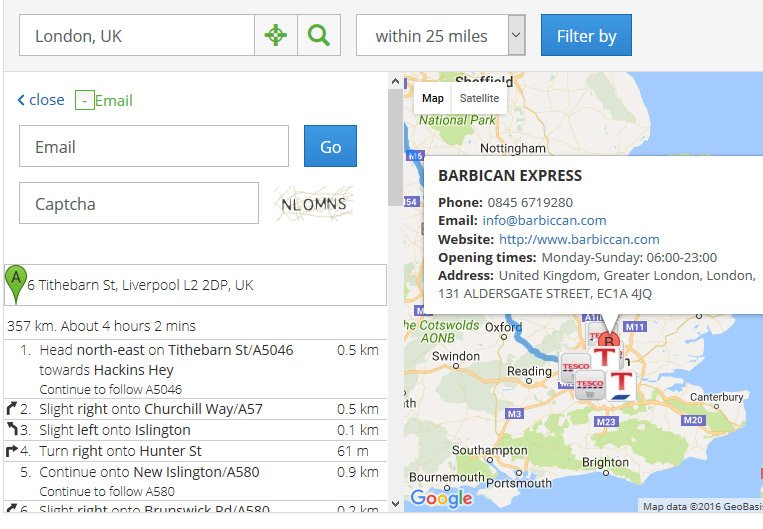Click the blue Filter by button
The height and width of the screenshot is (529, 763).
click(586, 35)
